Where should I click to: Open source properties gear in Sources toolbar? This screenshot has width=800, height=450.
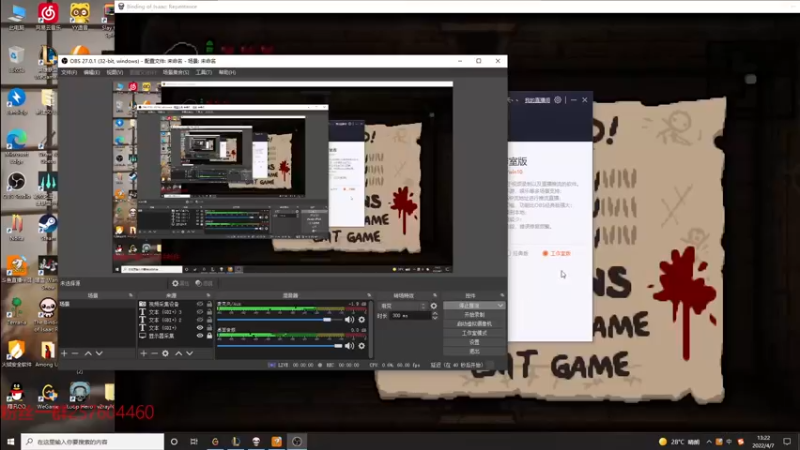tap(165, 353)
